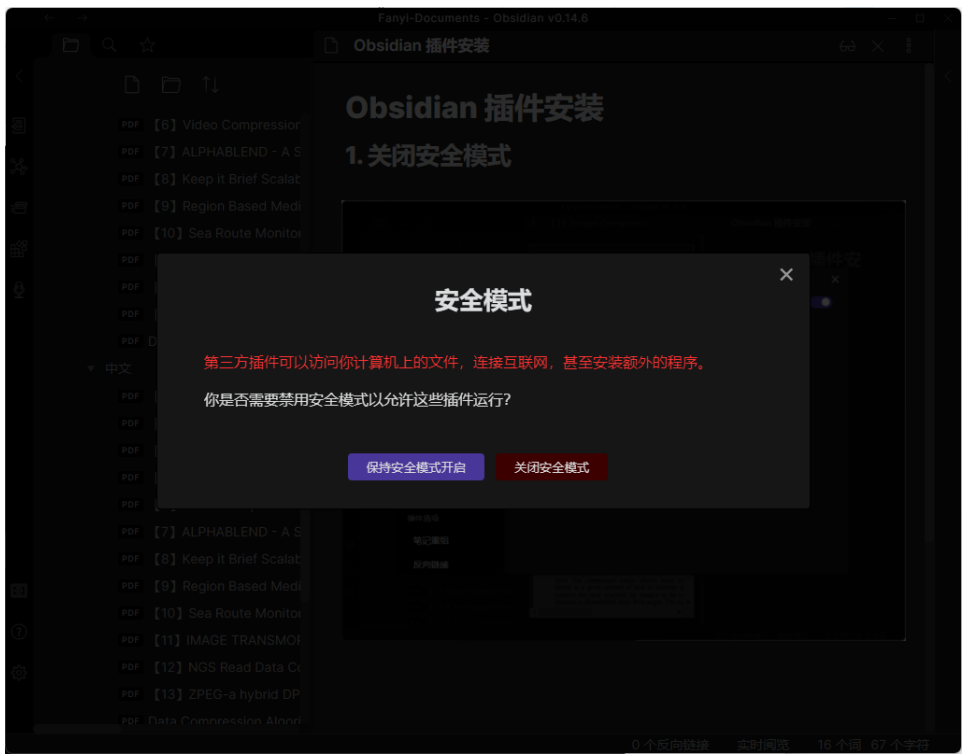Collapse the right sidebar arrow

[x=948, y=77]
